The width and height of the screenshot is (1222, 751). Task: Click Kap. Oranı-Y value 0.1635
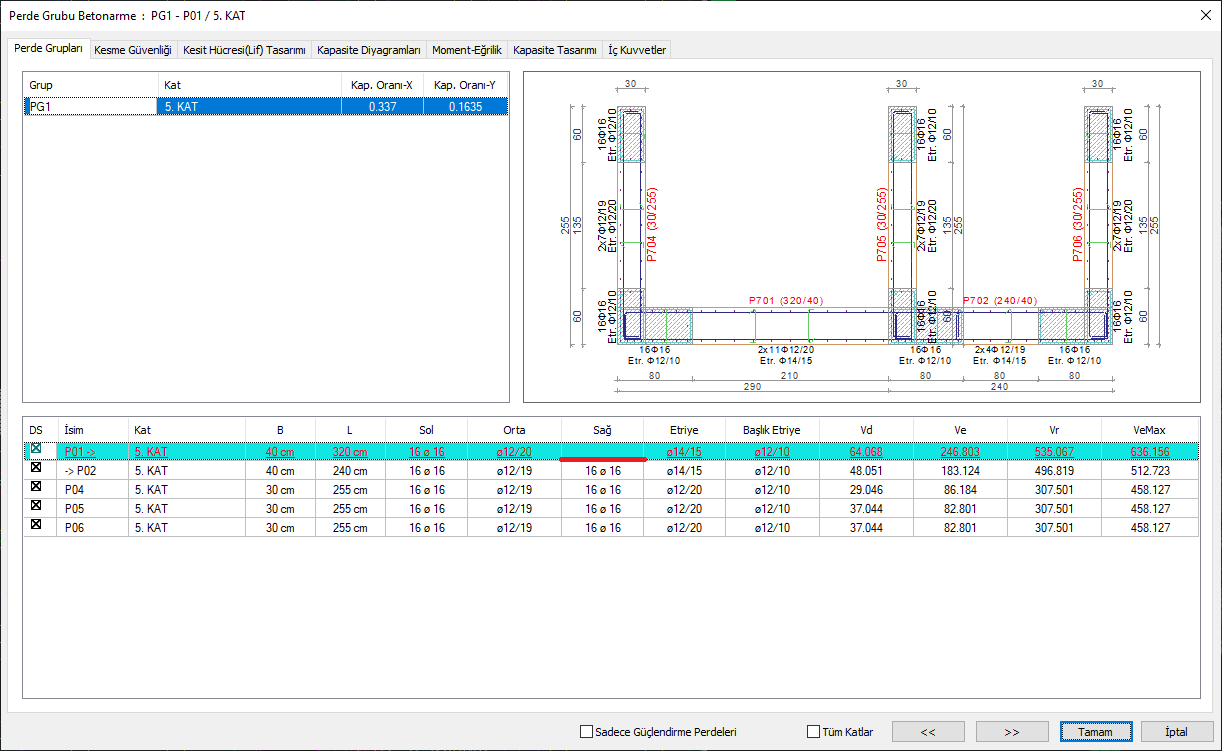[465, 106]
